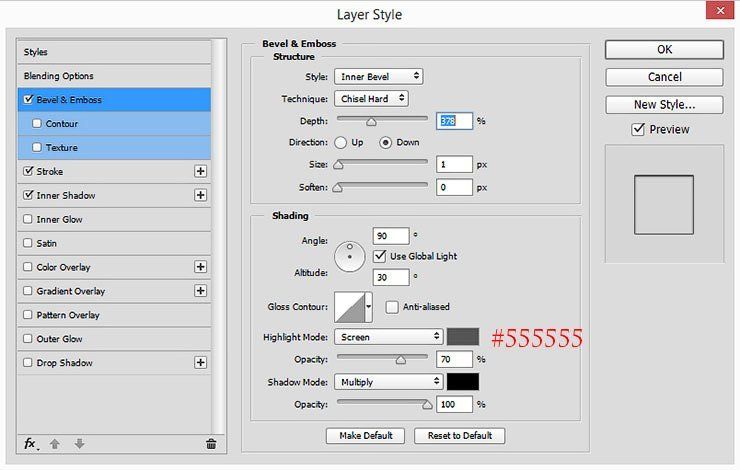The width and height of the screenshot is (740, 470).
Task: Click the Angle value field
Action: pyautogui.click(x=391, y=235)
